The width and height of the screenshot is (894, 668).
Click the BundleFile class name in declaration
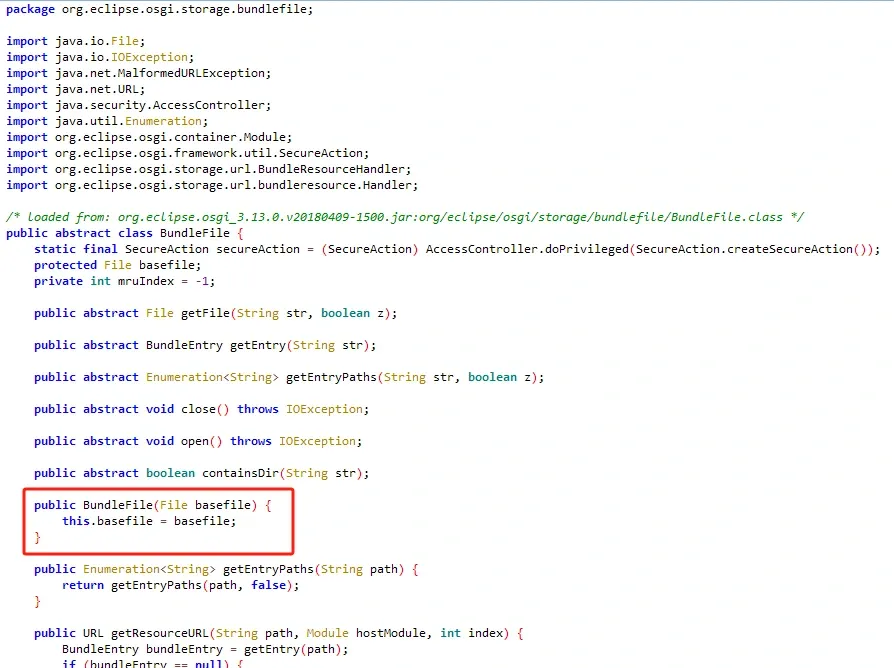click(194, 233)
